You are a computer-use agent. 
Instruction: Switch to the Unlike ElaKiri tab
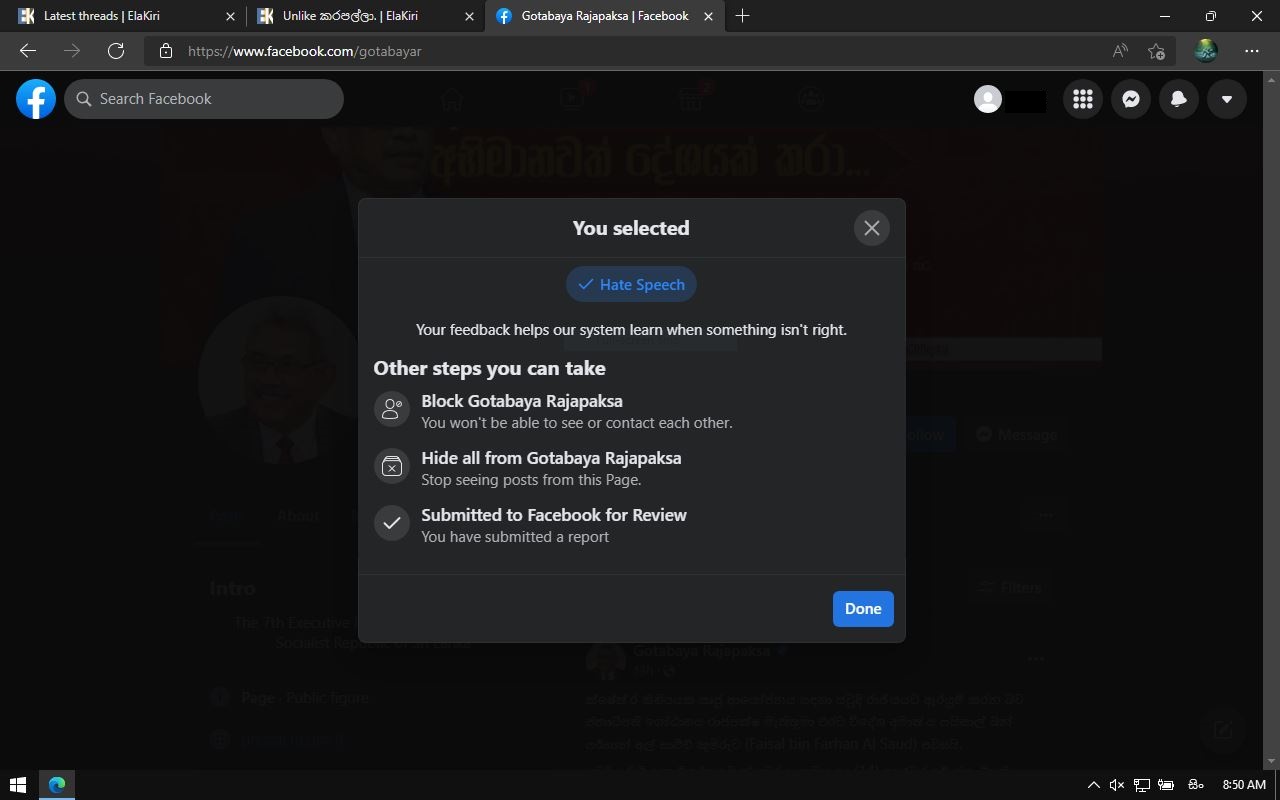click(363, 16)
